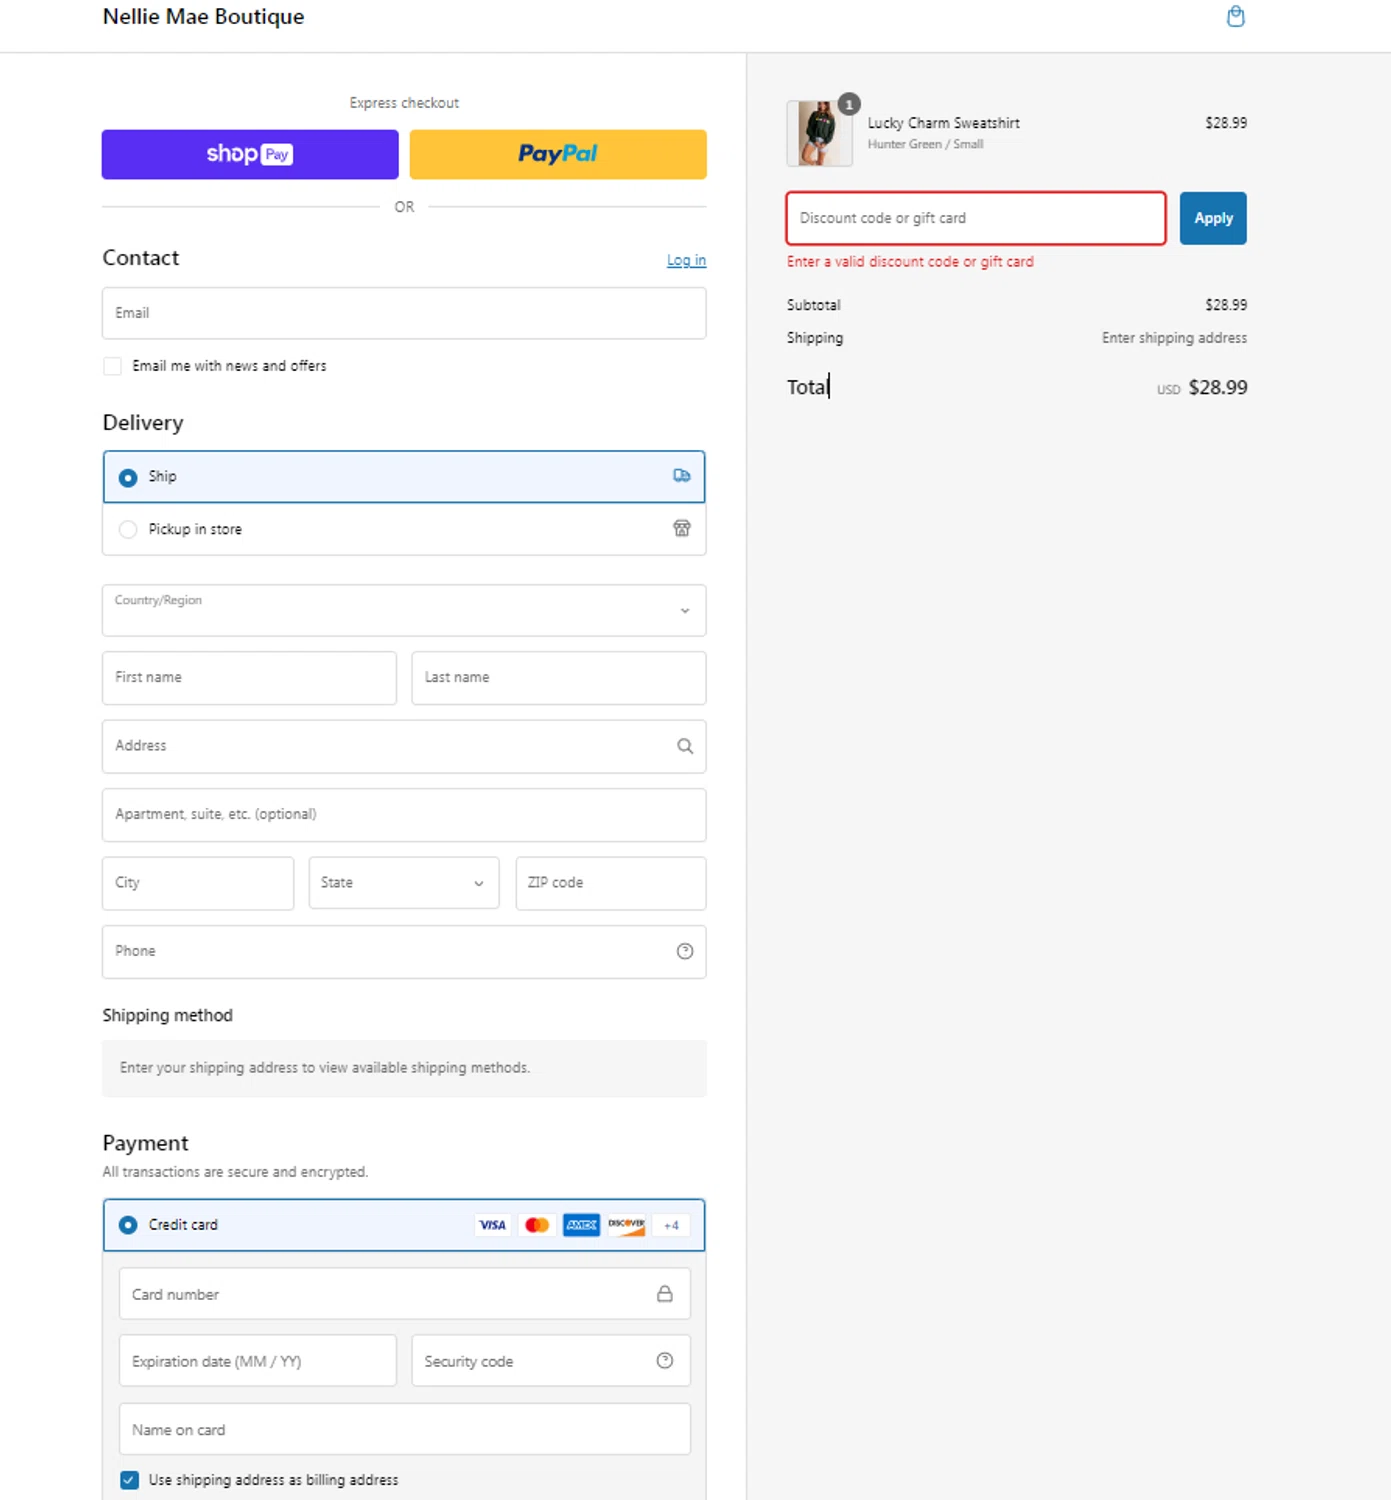Screen dimensions: 1391x1500
Task: Click the security code help icon
Action: coord(665,1361)
